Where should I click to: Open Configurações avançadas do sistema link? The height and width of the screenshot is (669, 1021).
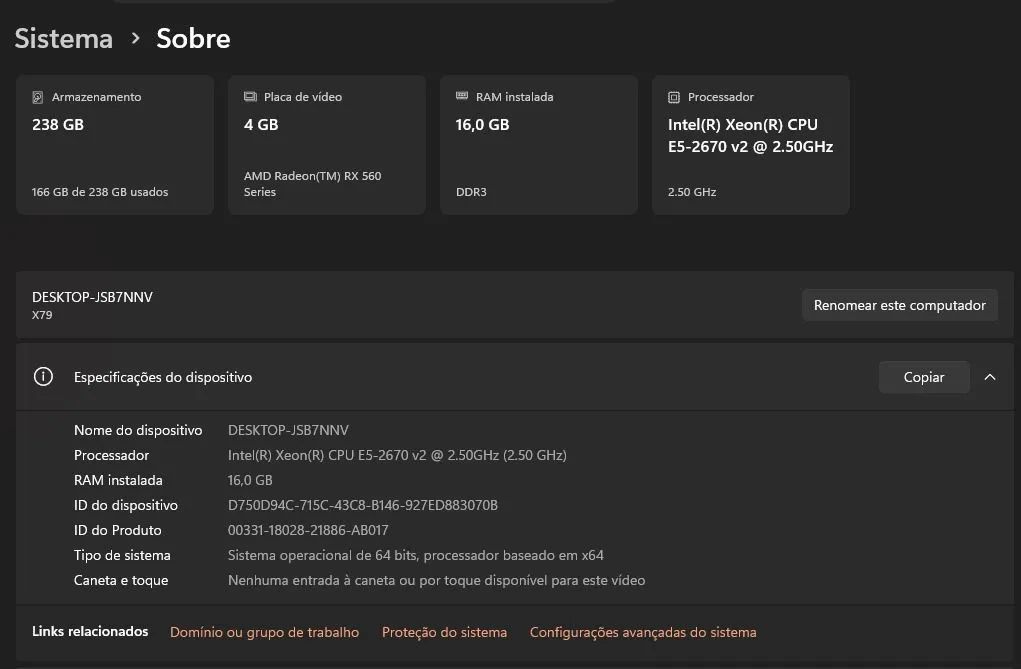point(643,632)
